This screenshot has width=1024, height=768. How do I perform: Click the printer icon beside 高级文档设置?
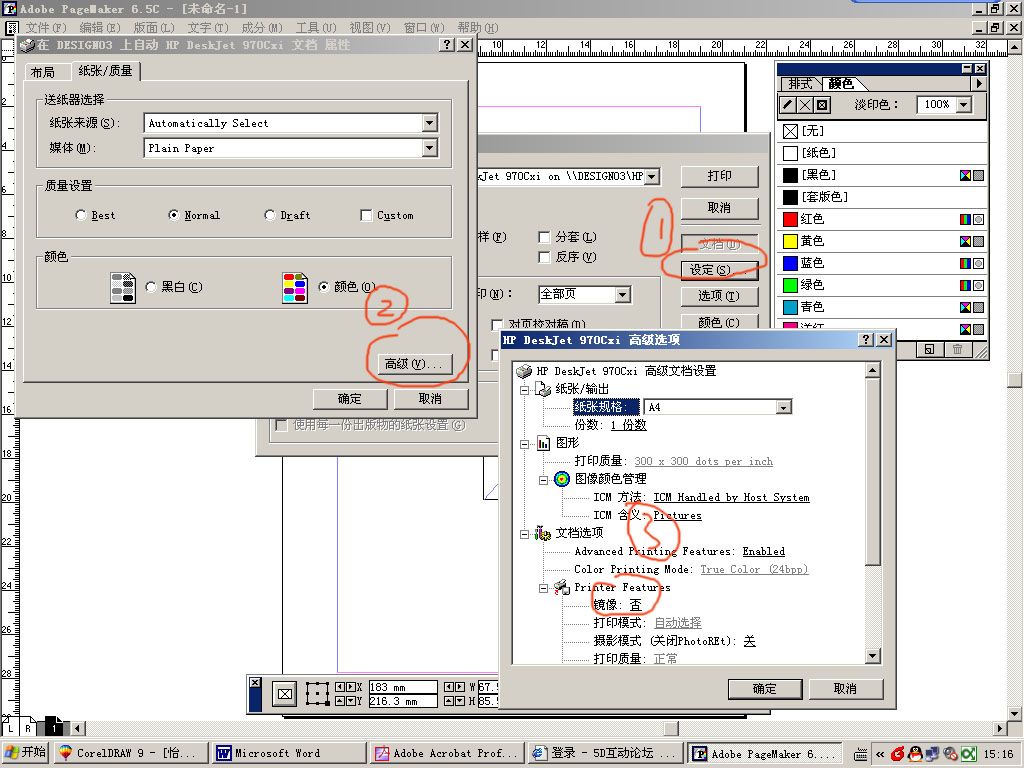click(524, 372)
